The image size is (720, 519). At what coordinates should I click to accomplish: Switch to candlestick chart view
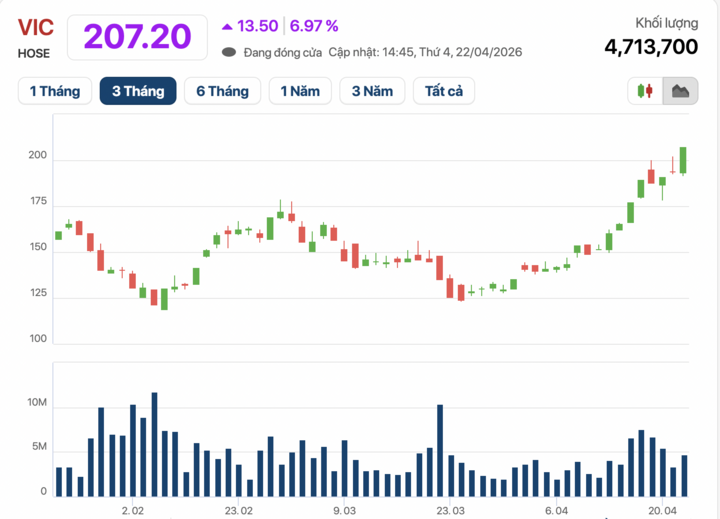pyautogui.click(x=644, y=92)
